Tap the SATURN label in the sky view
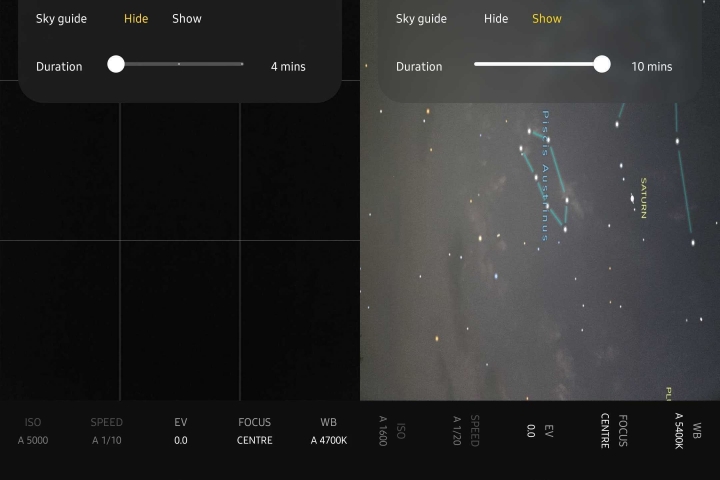 pyautogui.click(x=644, y=198)
